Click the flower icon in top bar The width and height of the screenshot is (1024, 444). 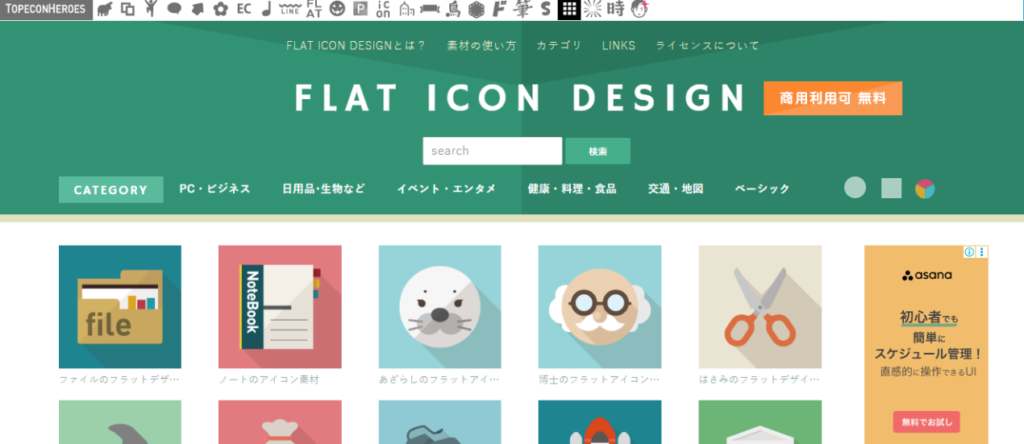[x=220, y=10]
